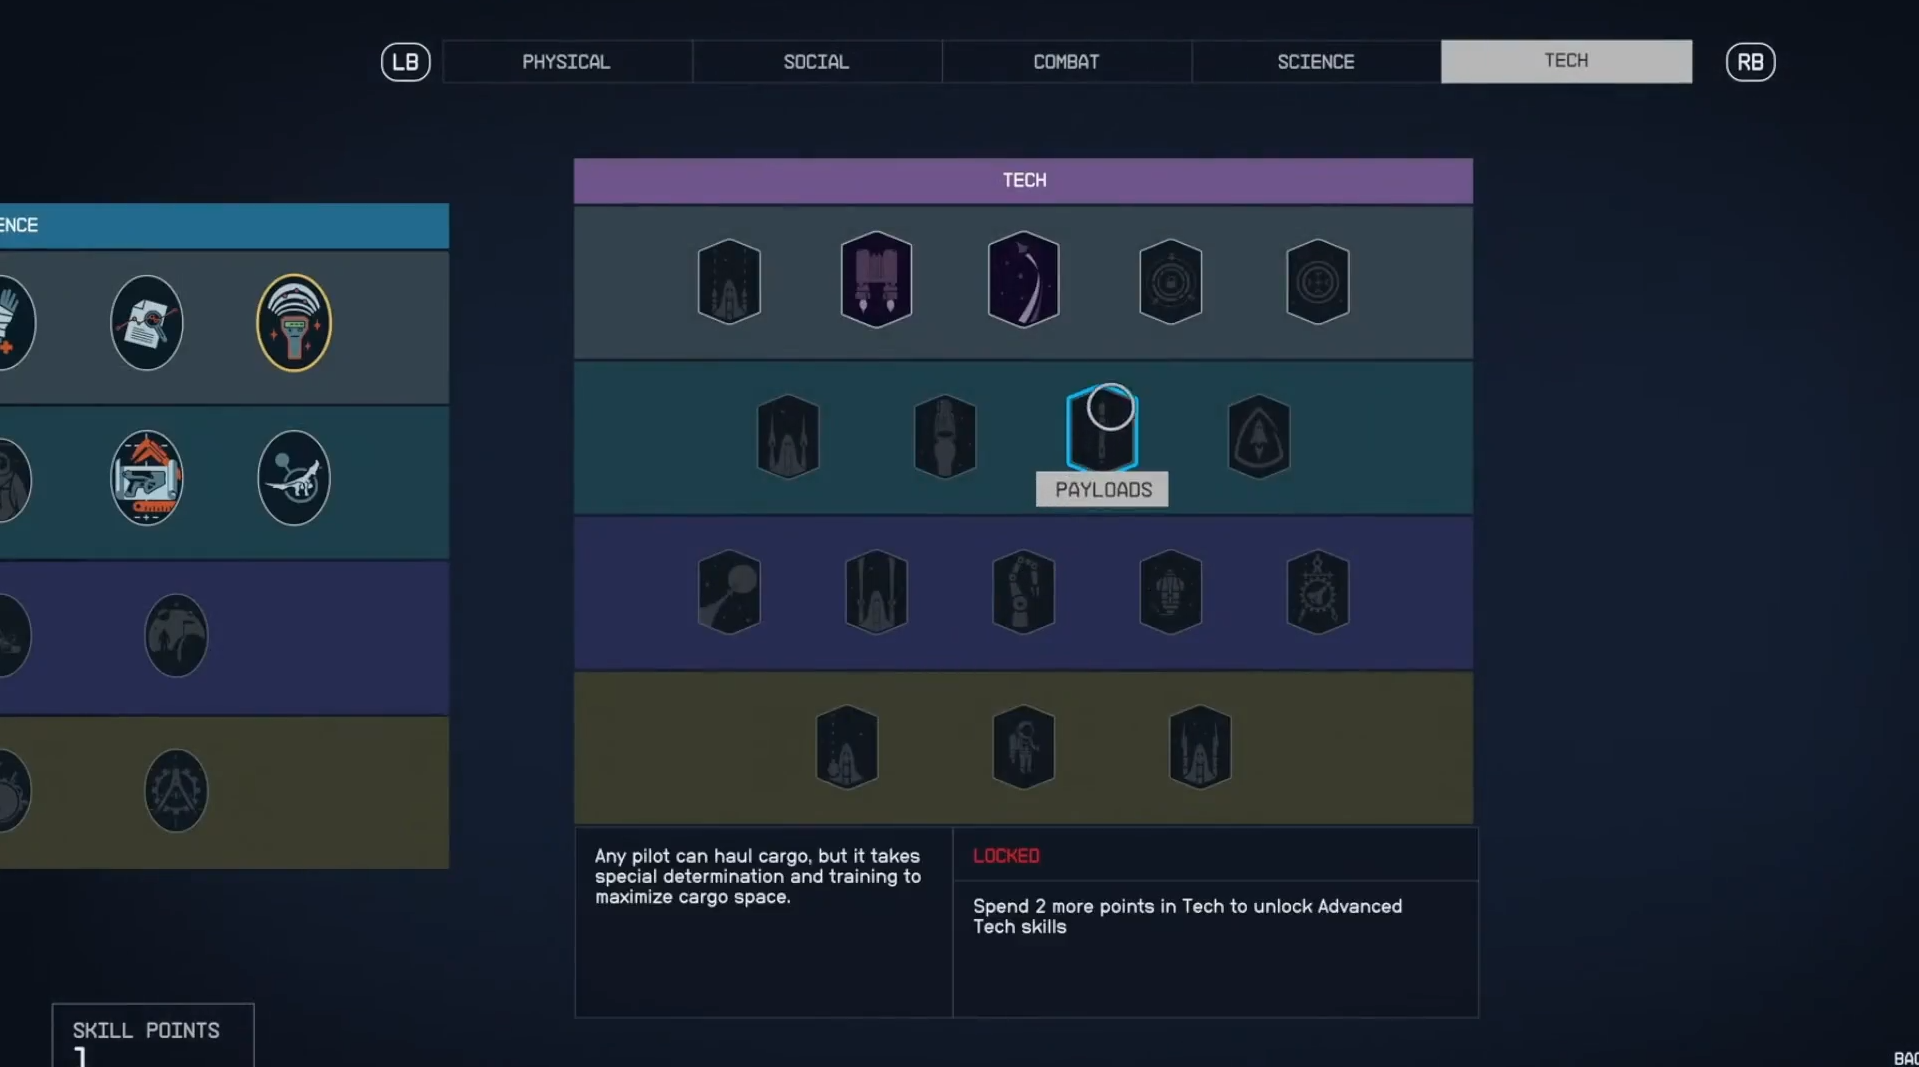Select the Security lock skill badge

coord(1170,281)
